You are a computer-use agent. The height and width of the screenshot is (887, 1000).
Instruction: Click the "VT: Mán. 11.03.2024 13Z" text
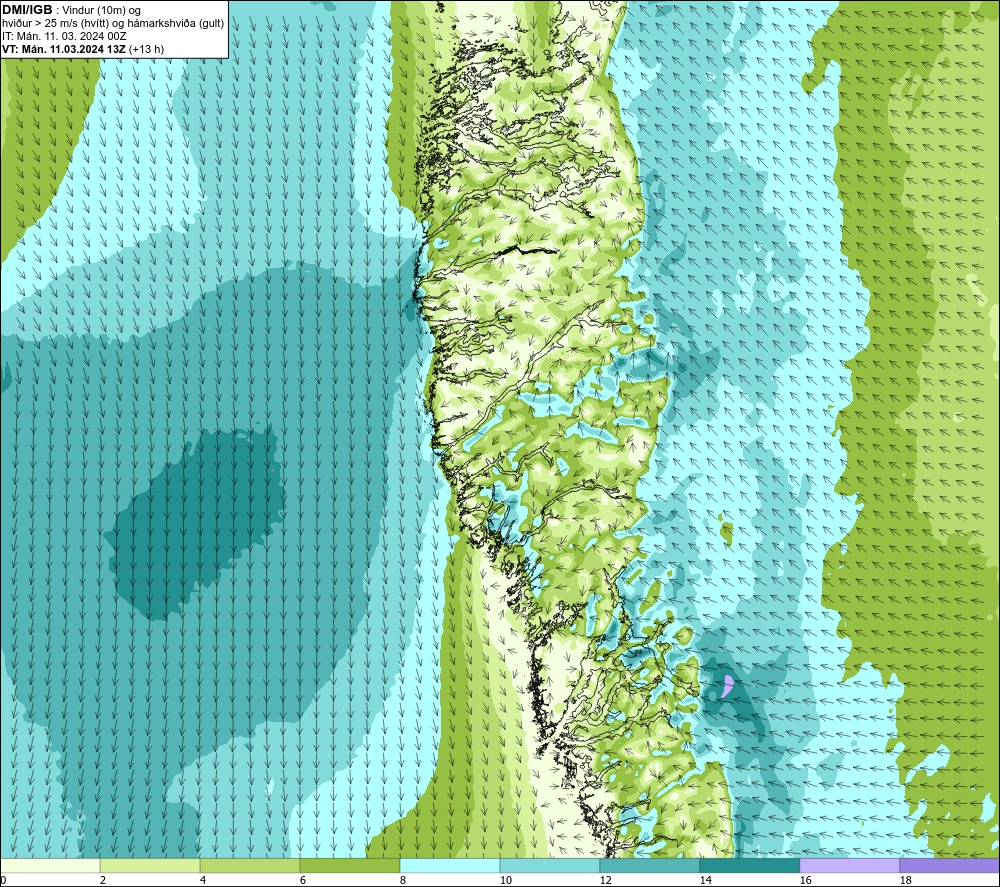coord(64,49)
